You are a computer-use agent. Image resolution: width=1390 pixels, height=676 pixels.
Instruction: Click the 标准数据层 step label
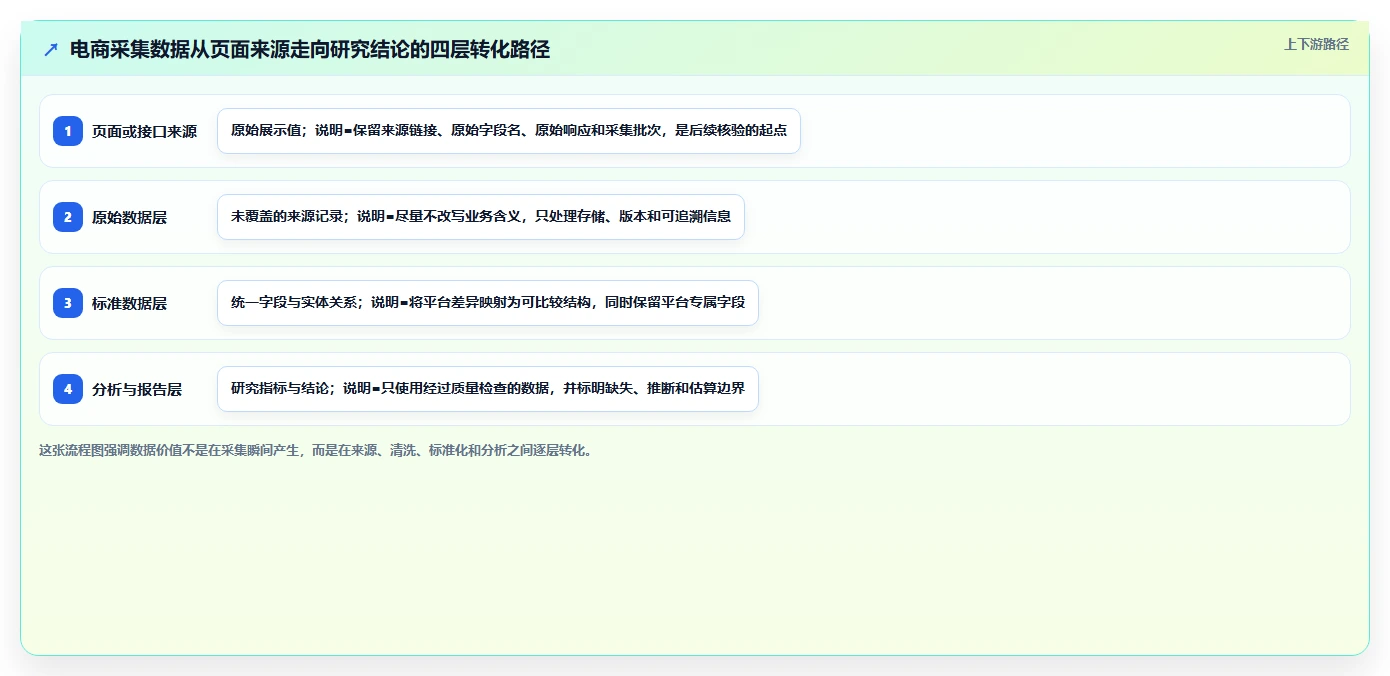pos(129,303)
